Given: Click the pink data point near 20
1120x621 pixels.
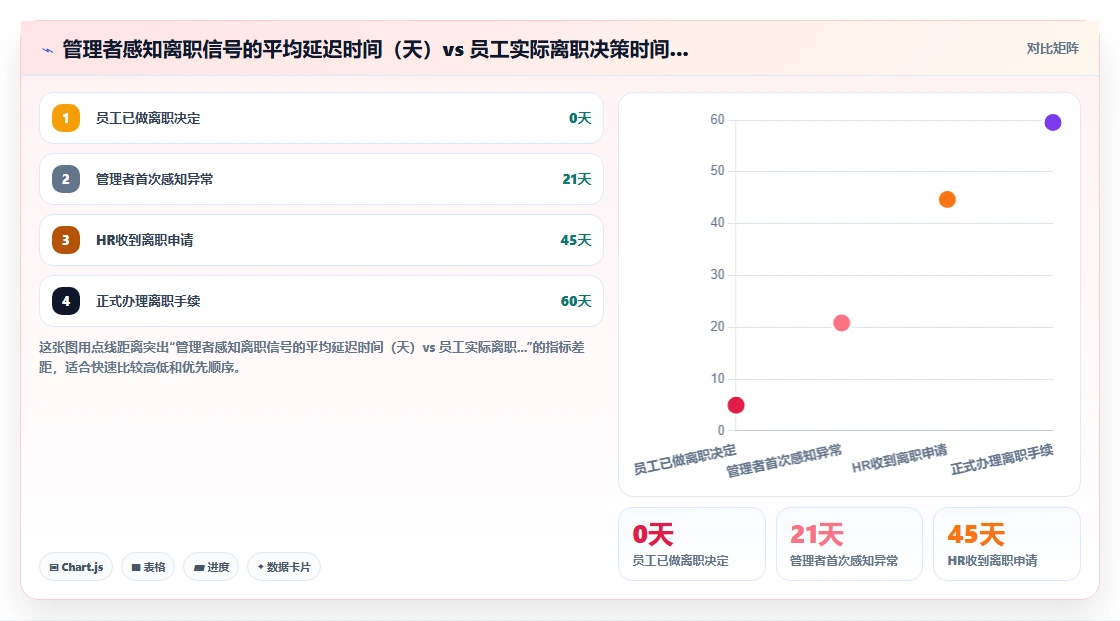Looking at the screenshot, I should [841, 323].
